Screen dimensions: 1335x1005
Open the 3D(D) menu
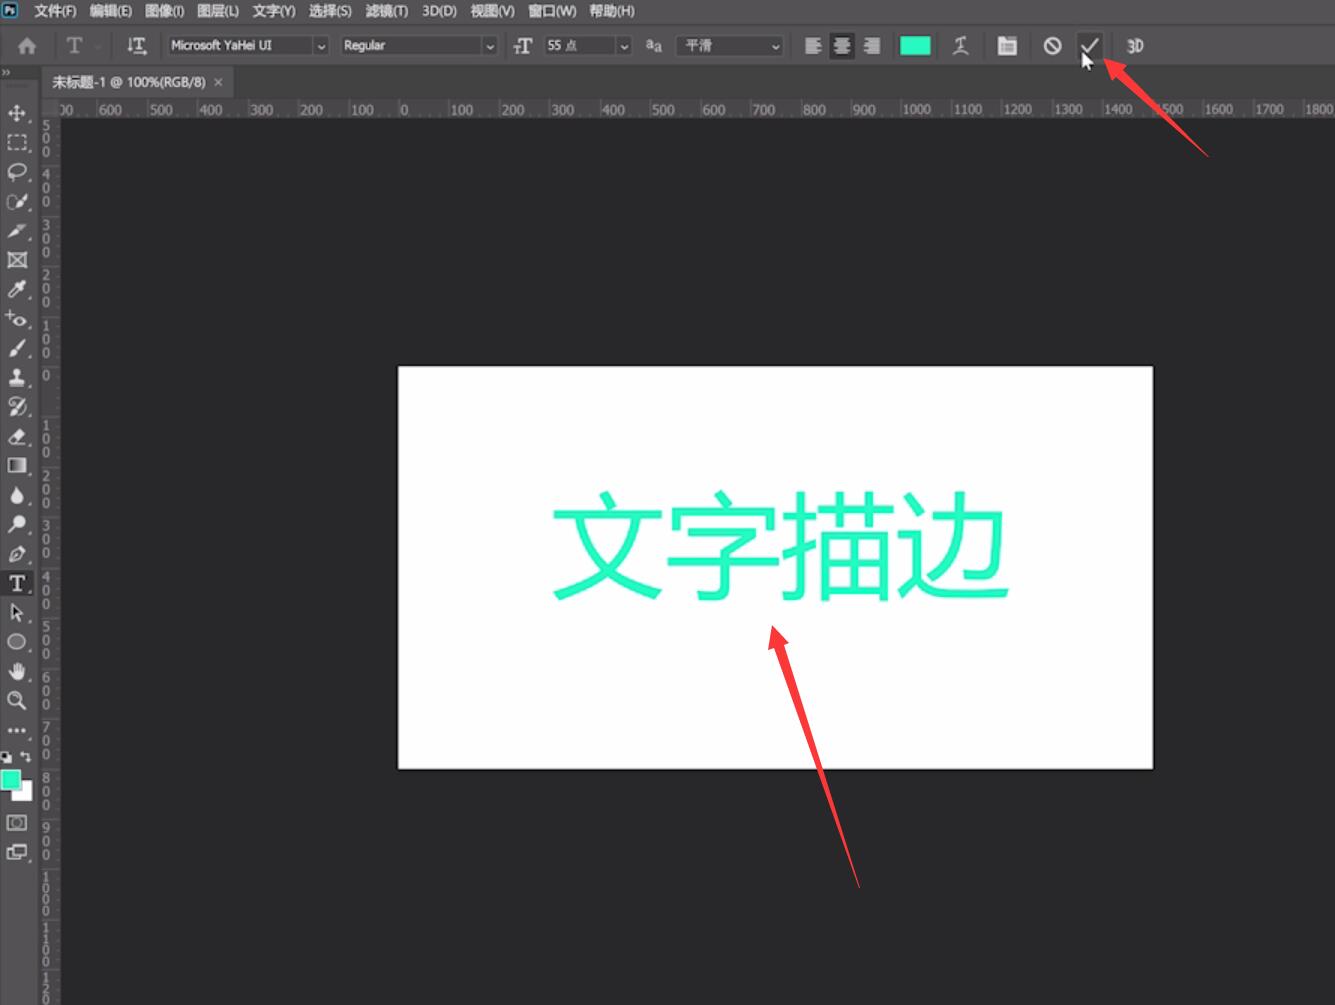[439, 11]
